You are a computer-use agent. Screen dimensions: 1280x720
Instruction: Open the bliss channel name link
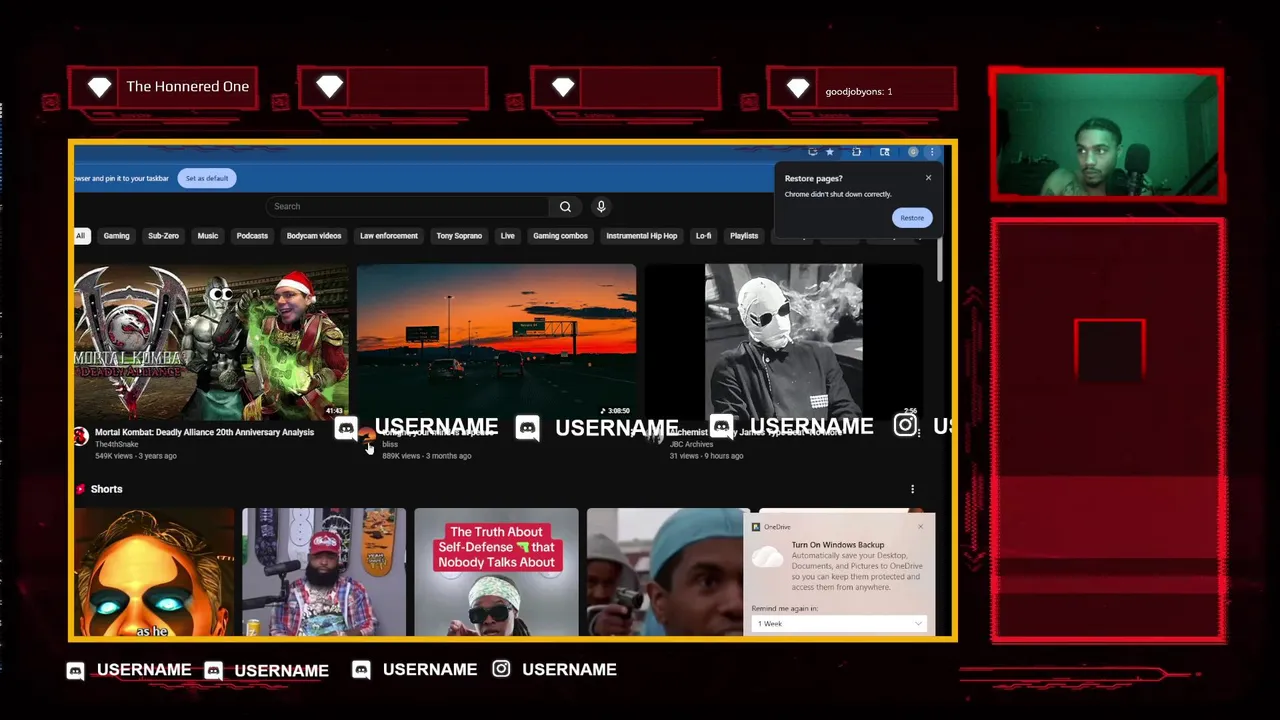(390, 445)
